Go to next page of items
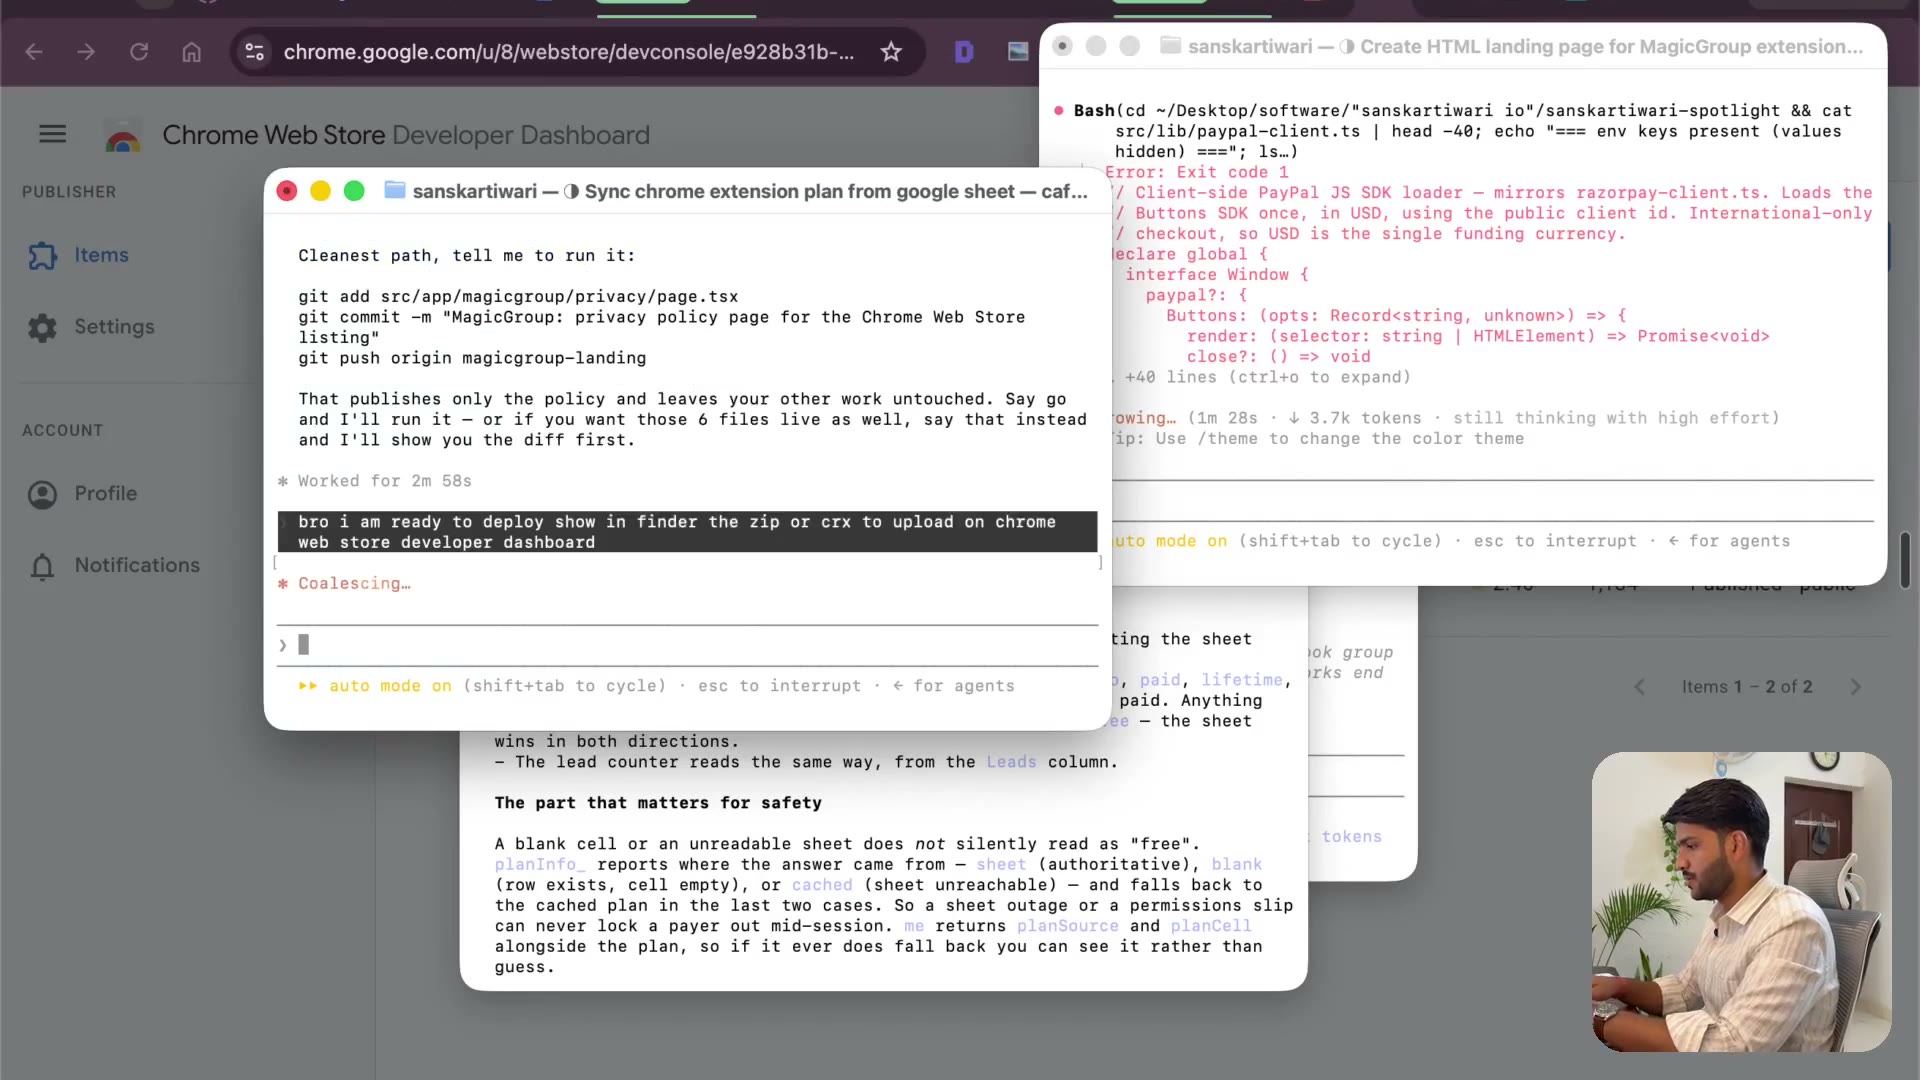The width and height of the screenshot is (1920, 1080). tap(1856, 687)
